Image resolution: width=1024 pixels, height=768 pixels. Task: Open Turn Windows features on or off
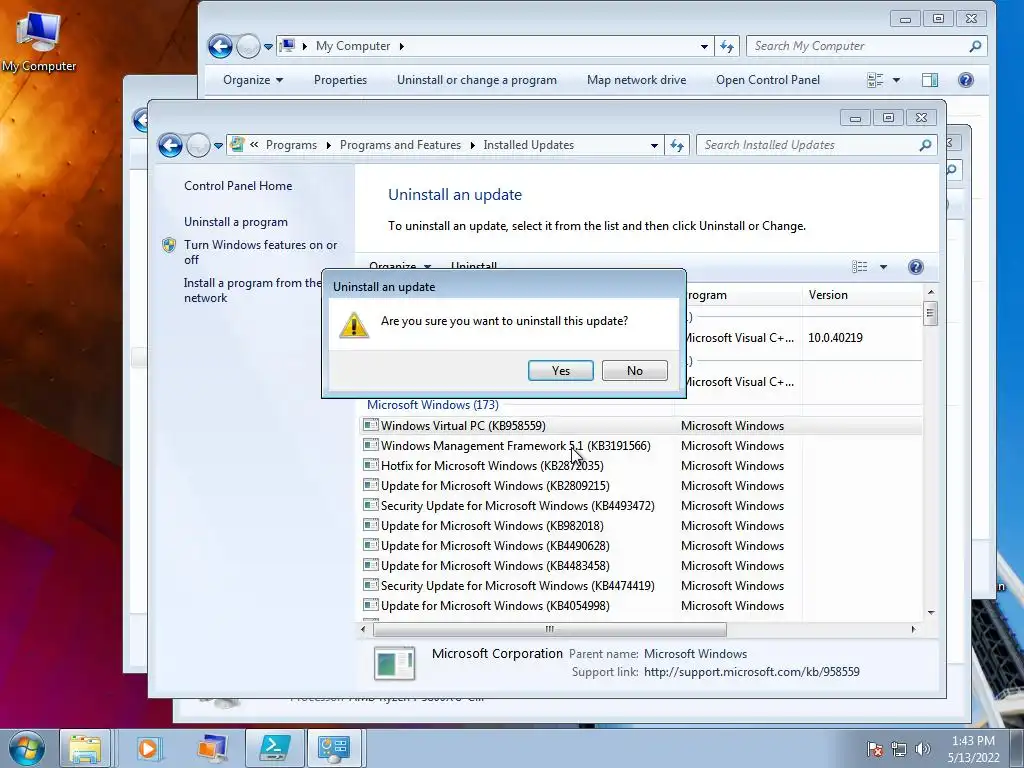click(x=261, y=252)
